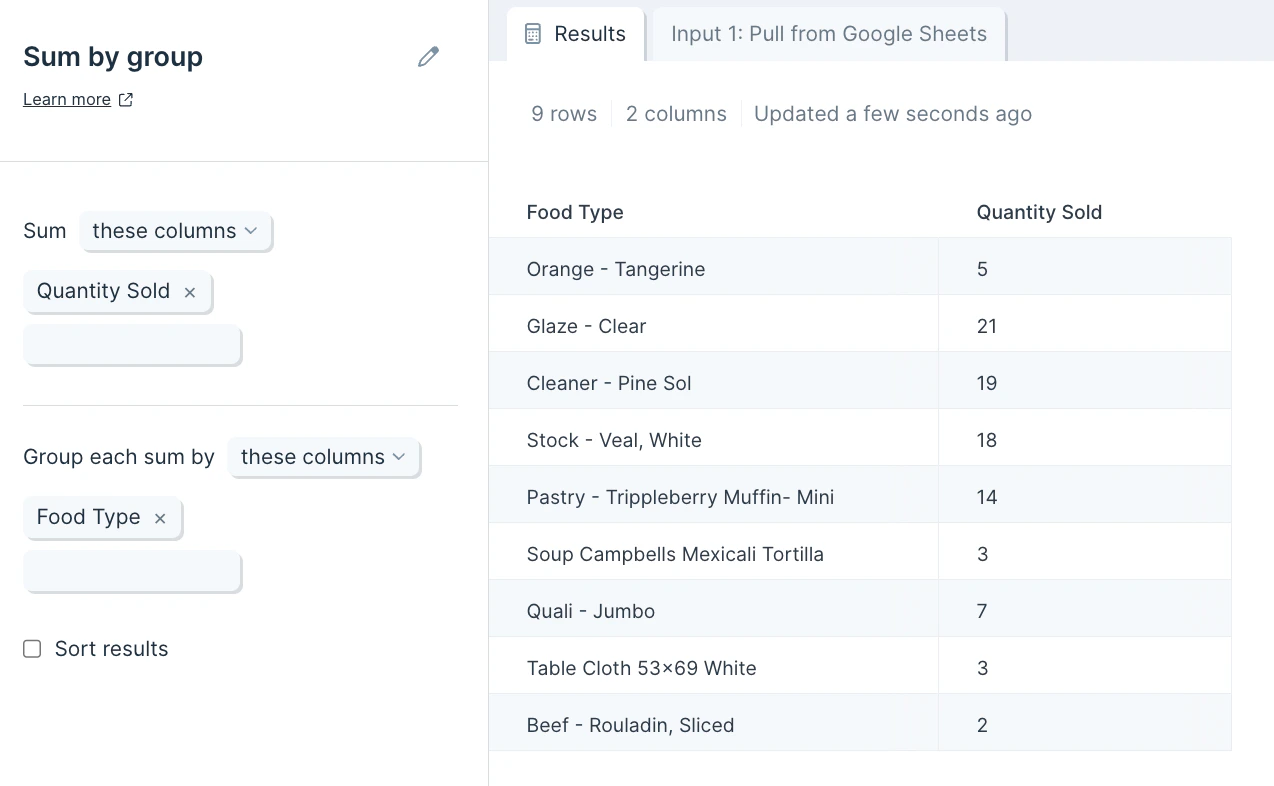
Task: Click the empty field below Food Type tag
Action: (x=132, y=571)
